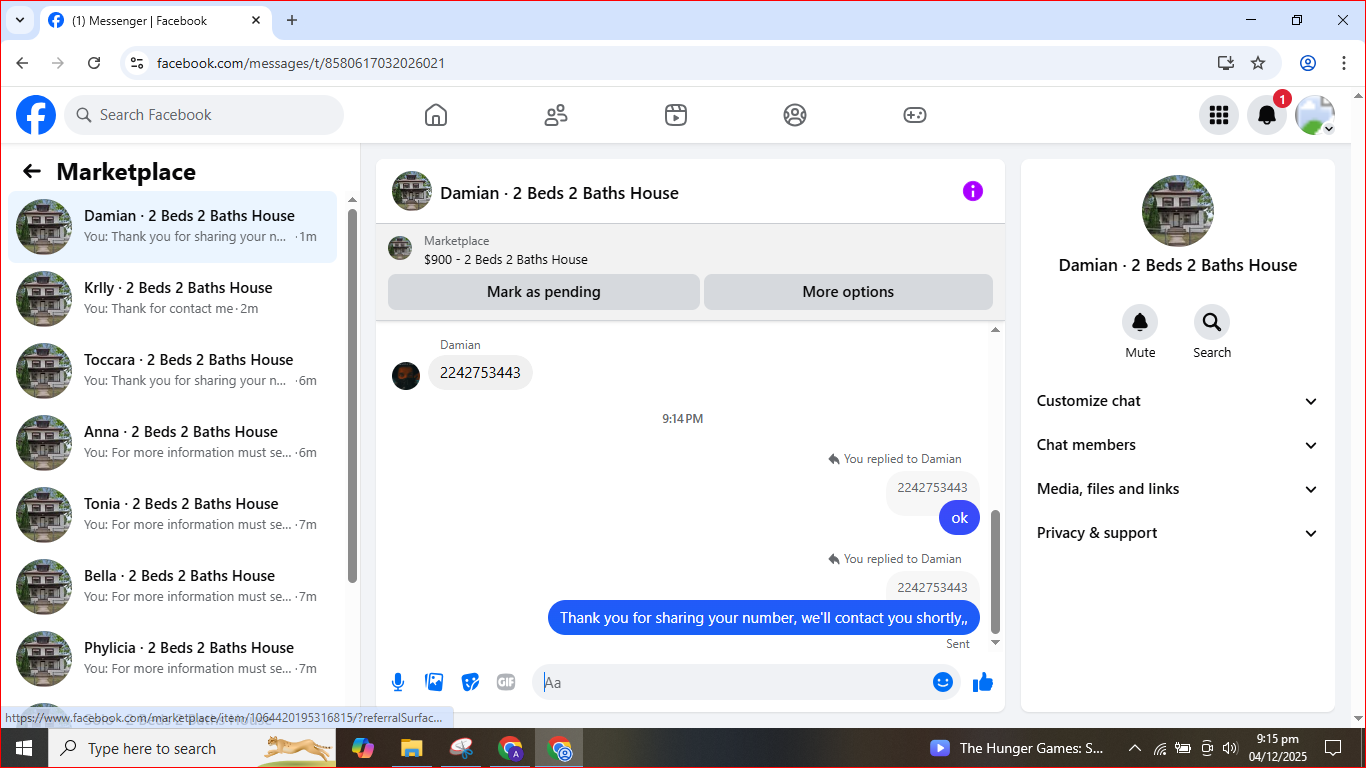Screen dimensions: 1366x768
Task: Expand Customize chat section
Action: click(1178, 401)
